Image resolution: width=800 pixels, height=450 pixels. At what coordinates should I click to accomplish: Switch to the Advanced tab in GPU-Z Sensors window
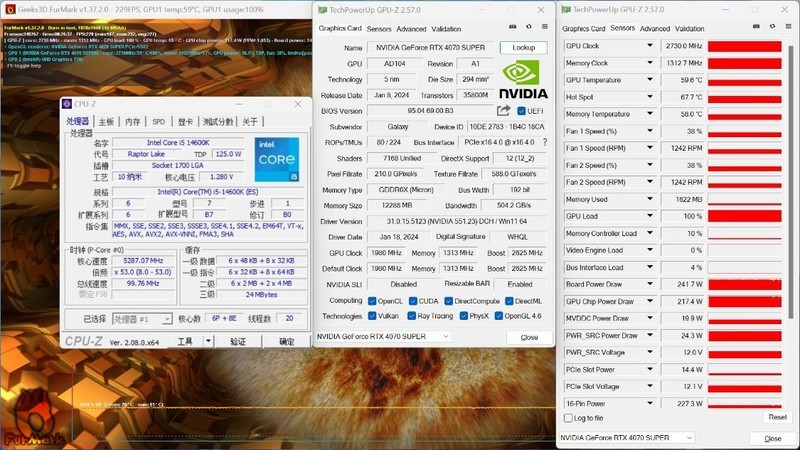(655, 29)
